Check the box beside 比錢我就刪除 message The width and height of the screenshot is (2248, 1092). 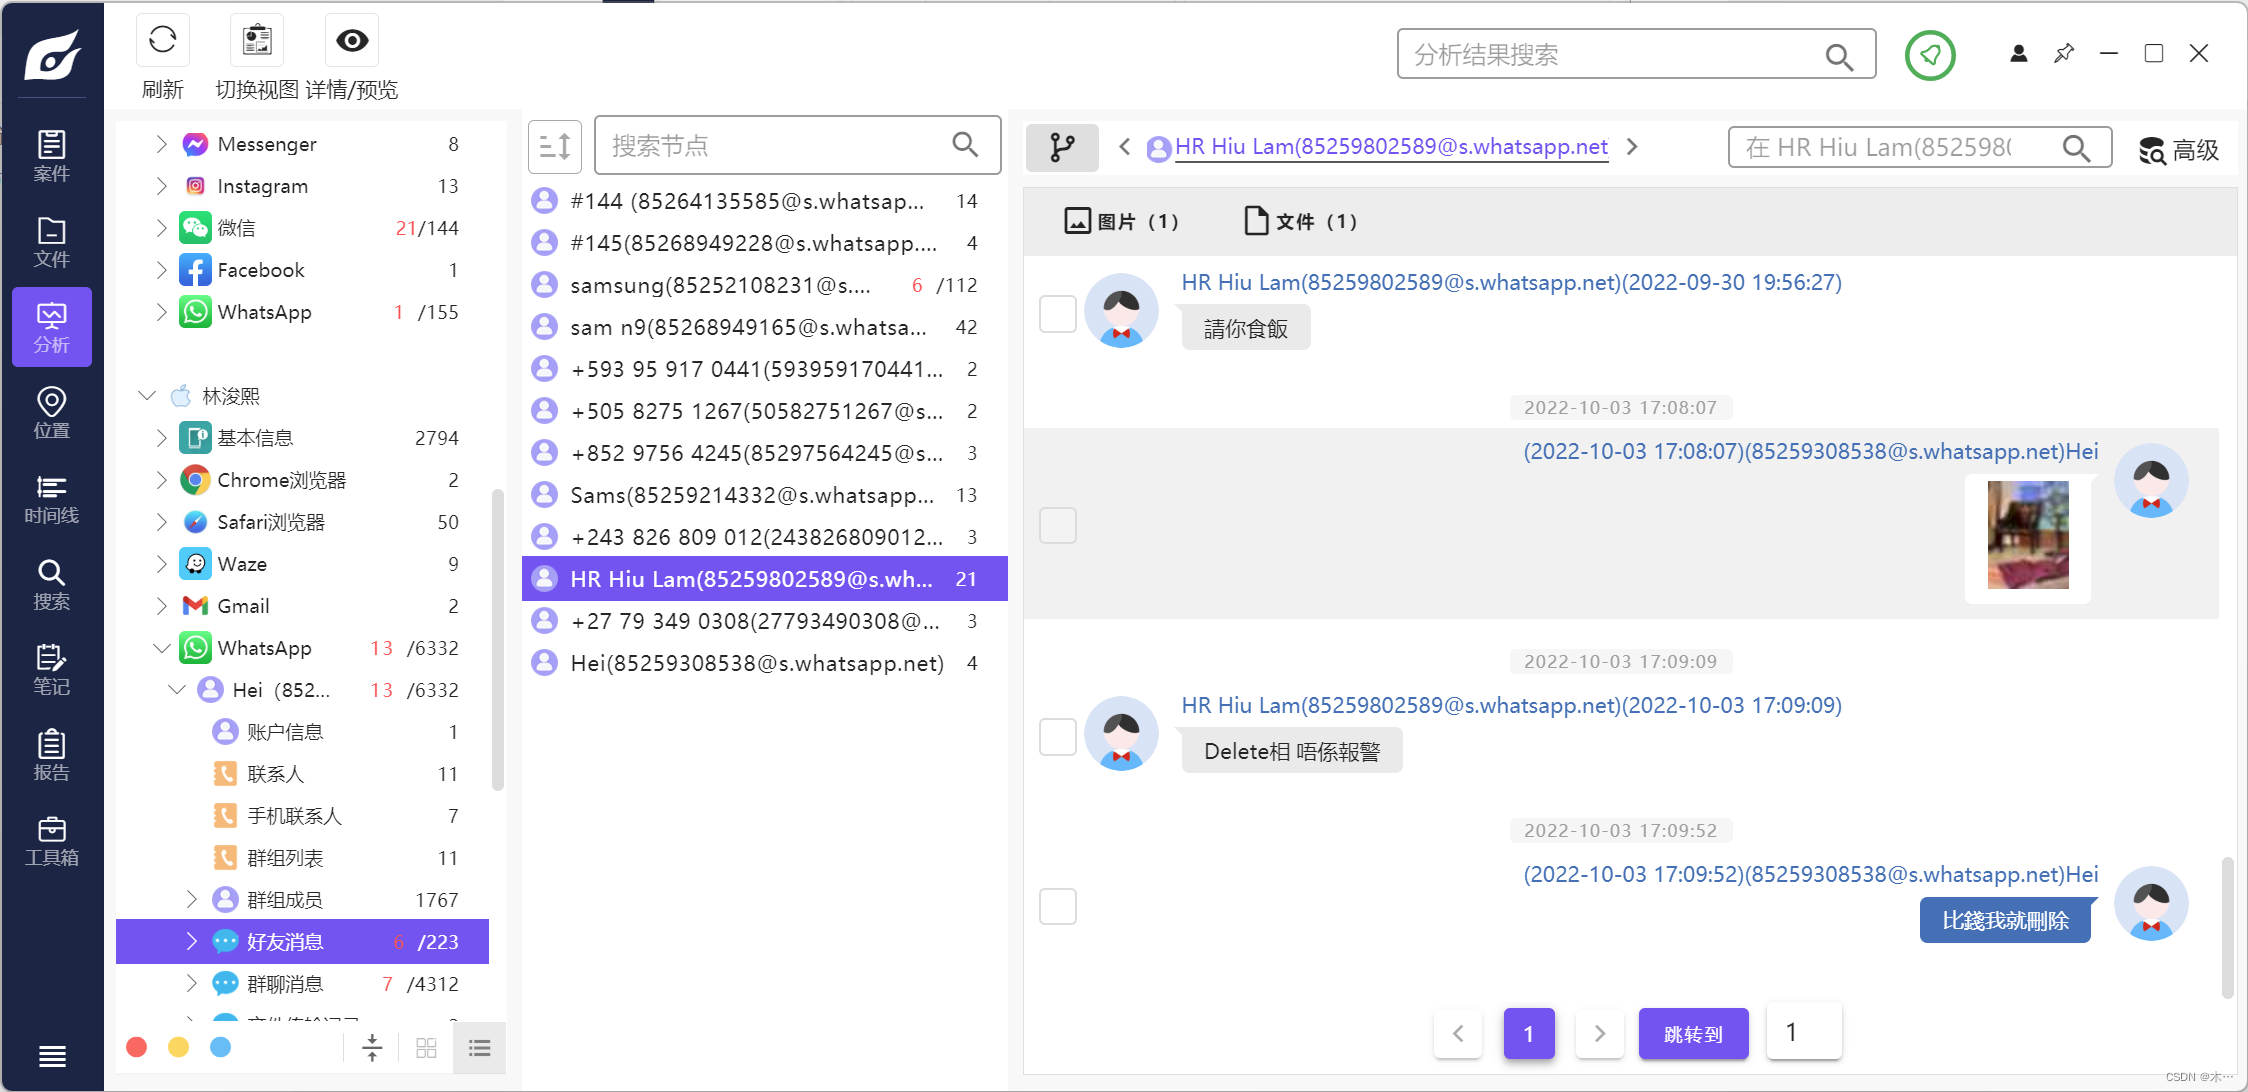[1057, 906]
